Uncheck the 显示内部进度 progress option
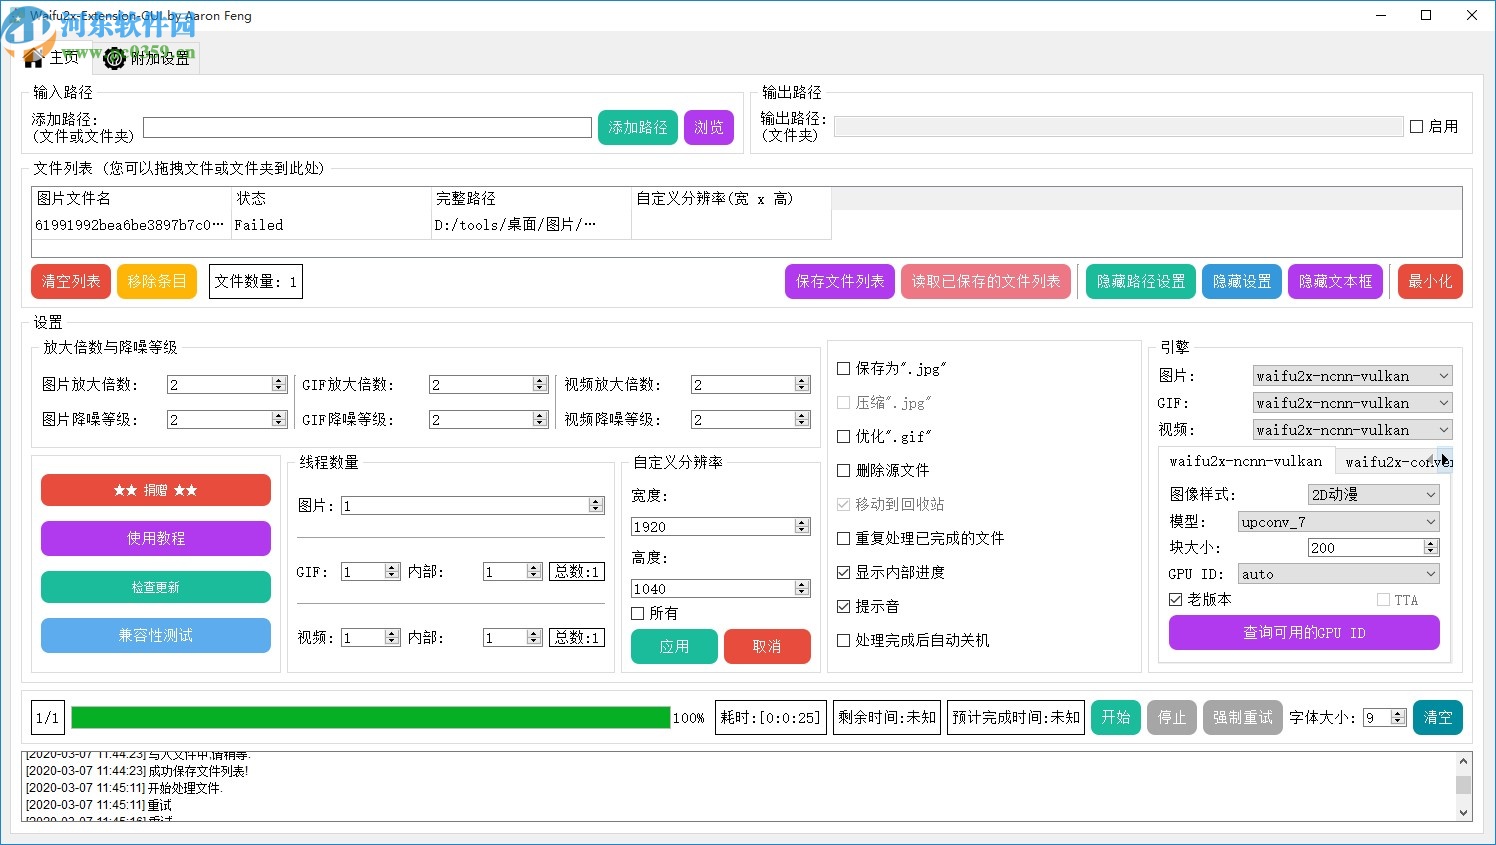1496x845 pixels. click(x=843, y=572)
